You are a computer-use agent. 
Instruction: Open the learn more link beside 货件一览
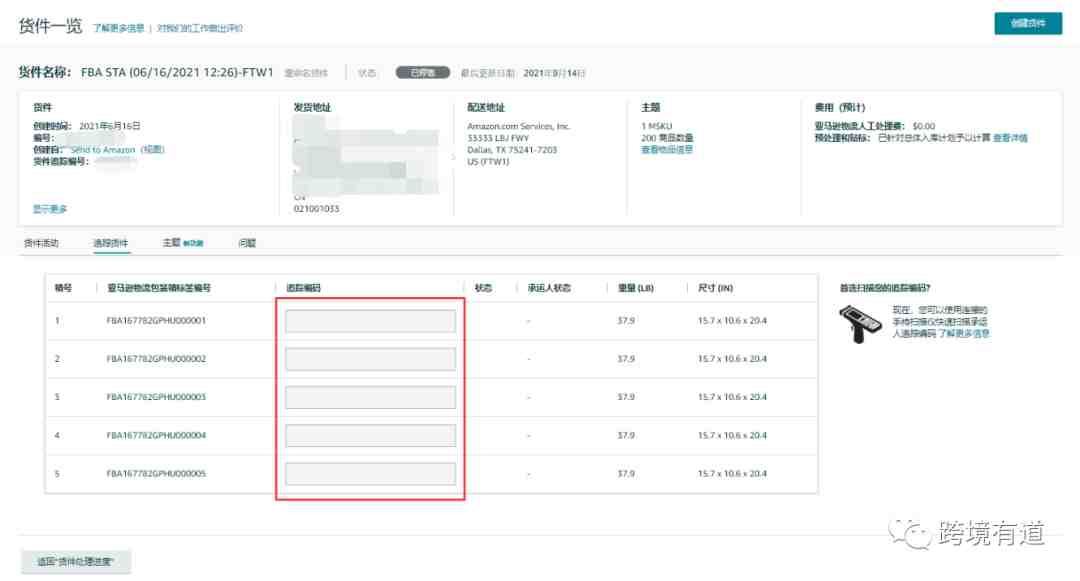118,28
